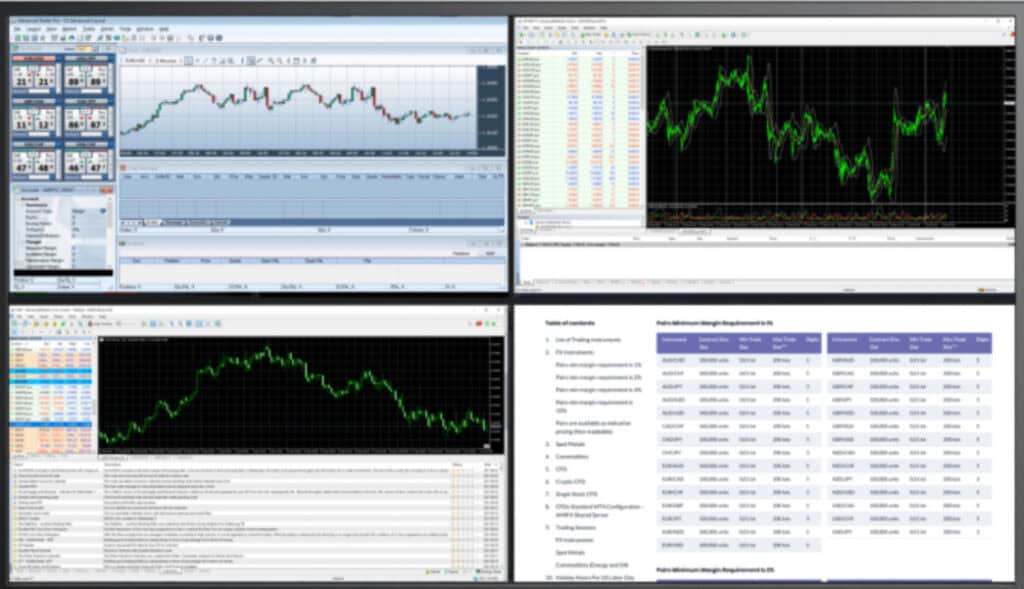
Task: Open Spot Metals link in table of contents
Action: pyautogui.click(x=570, y=444)
